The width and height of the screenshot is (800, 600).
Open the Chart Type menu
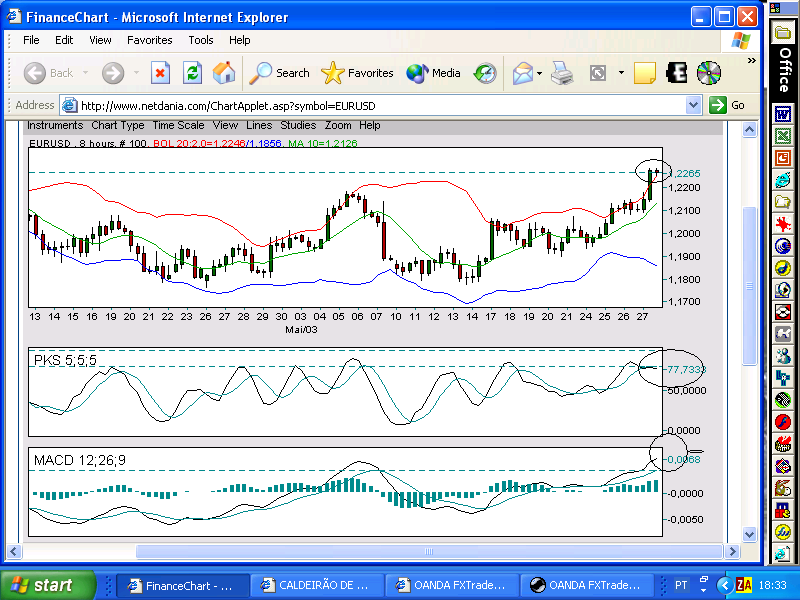click(118, 126)
